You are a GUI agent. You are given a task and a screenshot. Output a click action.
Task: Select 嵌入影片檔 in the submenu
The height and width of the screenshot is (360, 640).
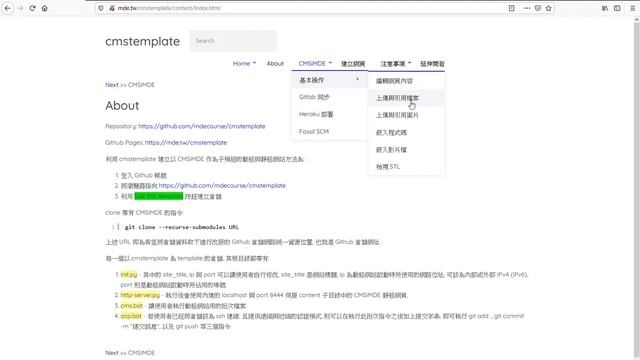(x=407, y=150)
